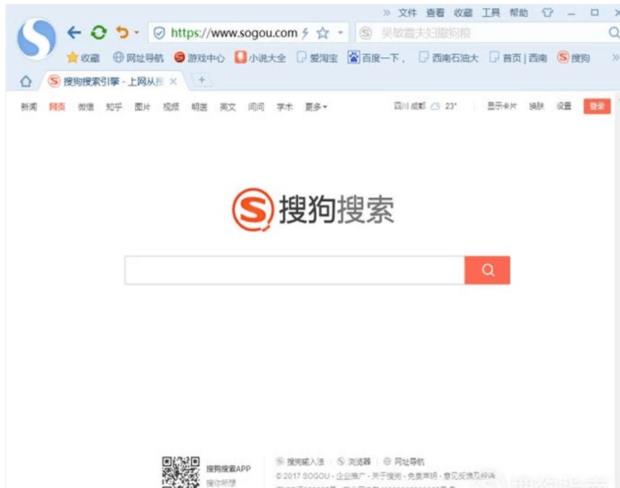Image resolution: width=620 pixels, height=488 pixels.
Task: Open a new tab with the plus button
Action: [202, 80]
